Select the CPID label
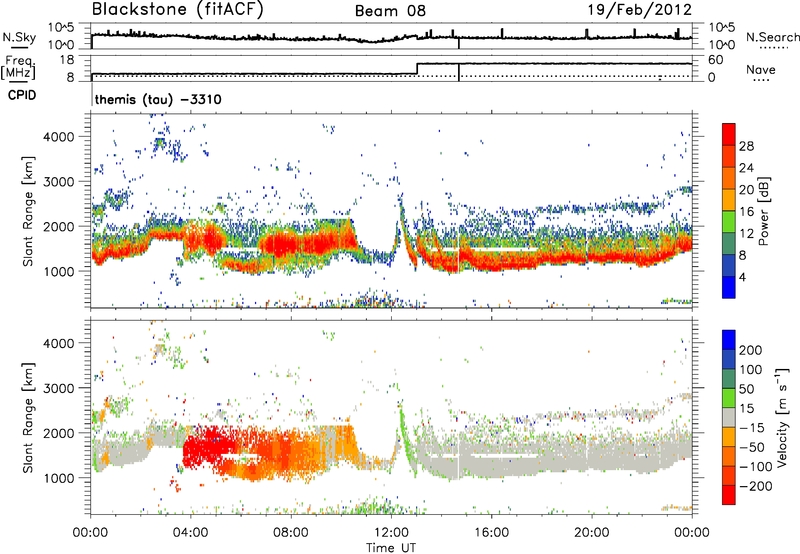The height and width of the screenshot is (554, 800). (22, 95)
